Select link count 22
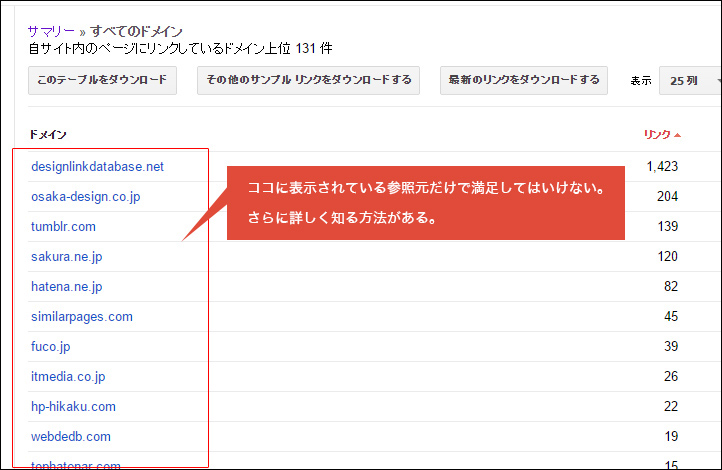The width and height of the screenshot is (722, 470). click(671, 406)
